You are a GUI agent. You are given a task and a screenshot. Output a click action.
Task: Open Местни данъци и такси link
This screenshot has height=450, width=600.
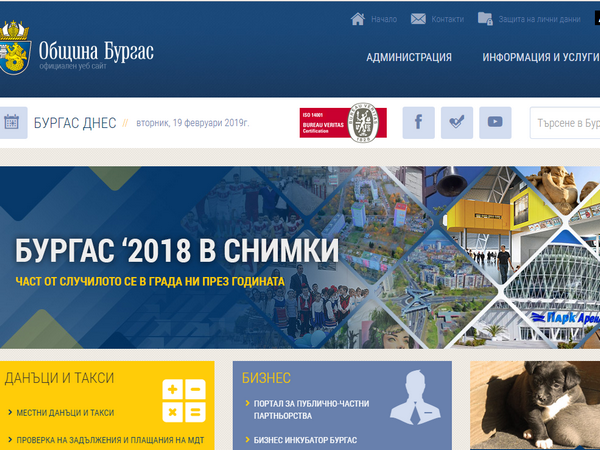click(65, 412)
